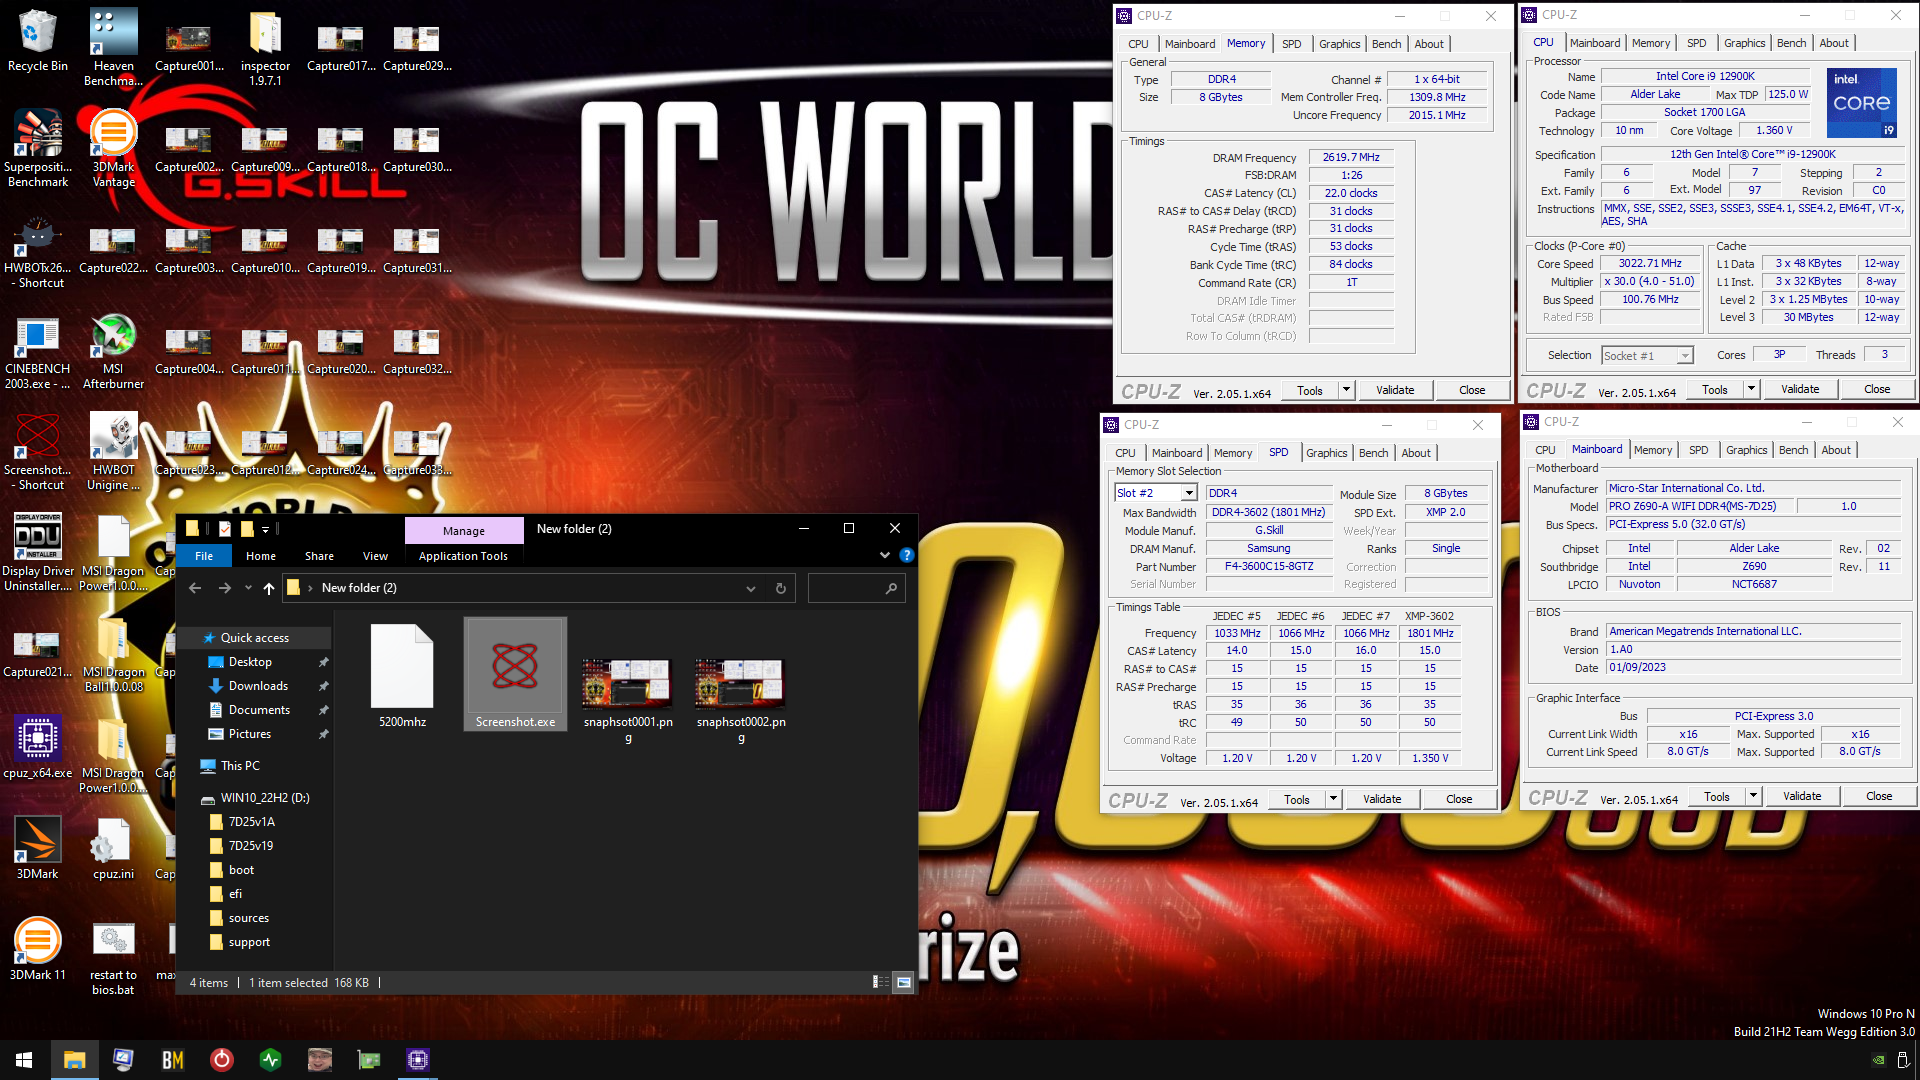Open Tools dropdown arrow in SPD window
This screenshot has width=1920, height=1080.
[1333, 799]
